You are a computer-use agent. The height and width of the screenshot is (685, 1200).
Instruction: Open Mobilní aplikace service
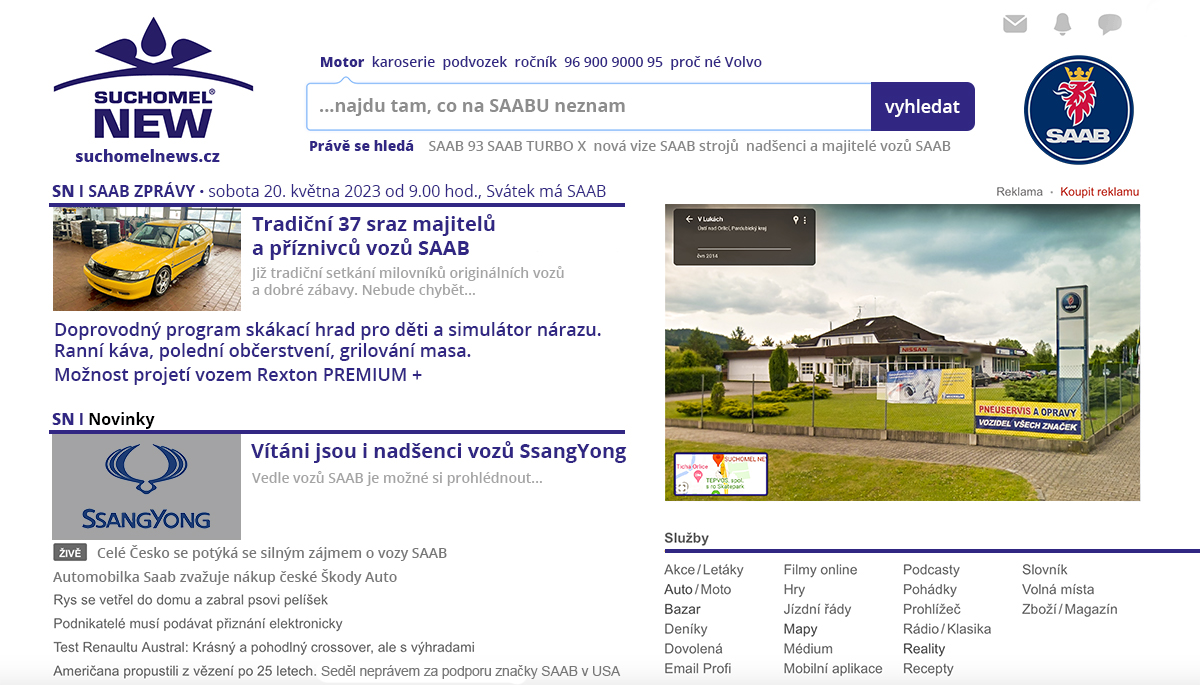833,669
